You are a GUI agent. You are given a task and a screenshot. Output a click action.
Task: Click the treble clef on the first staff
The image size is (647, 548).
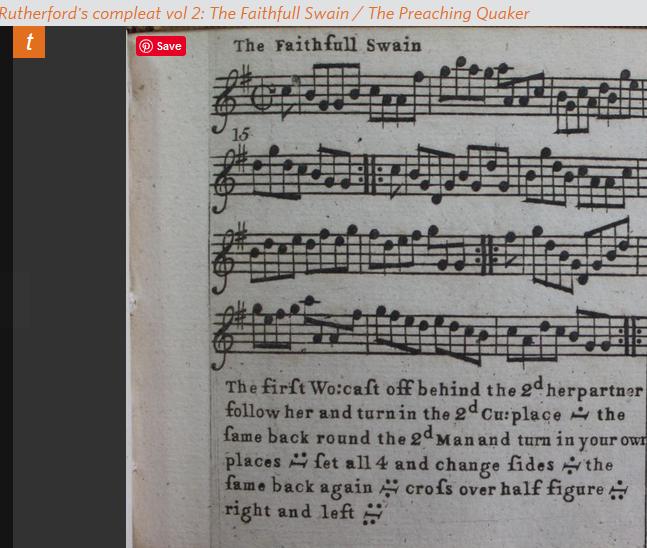[226, 101]
